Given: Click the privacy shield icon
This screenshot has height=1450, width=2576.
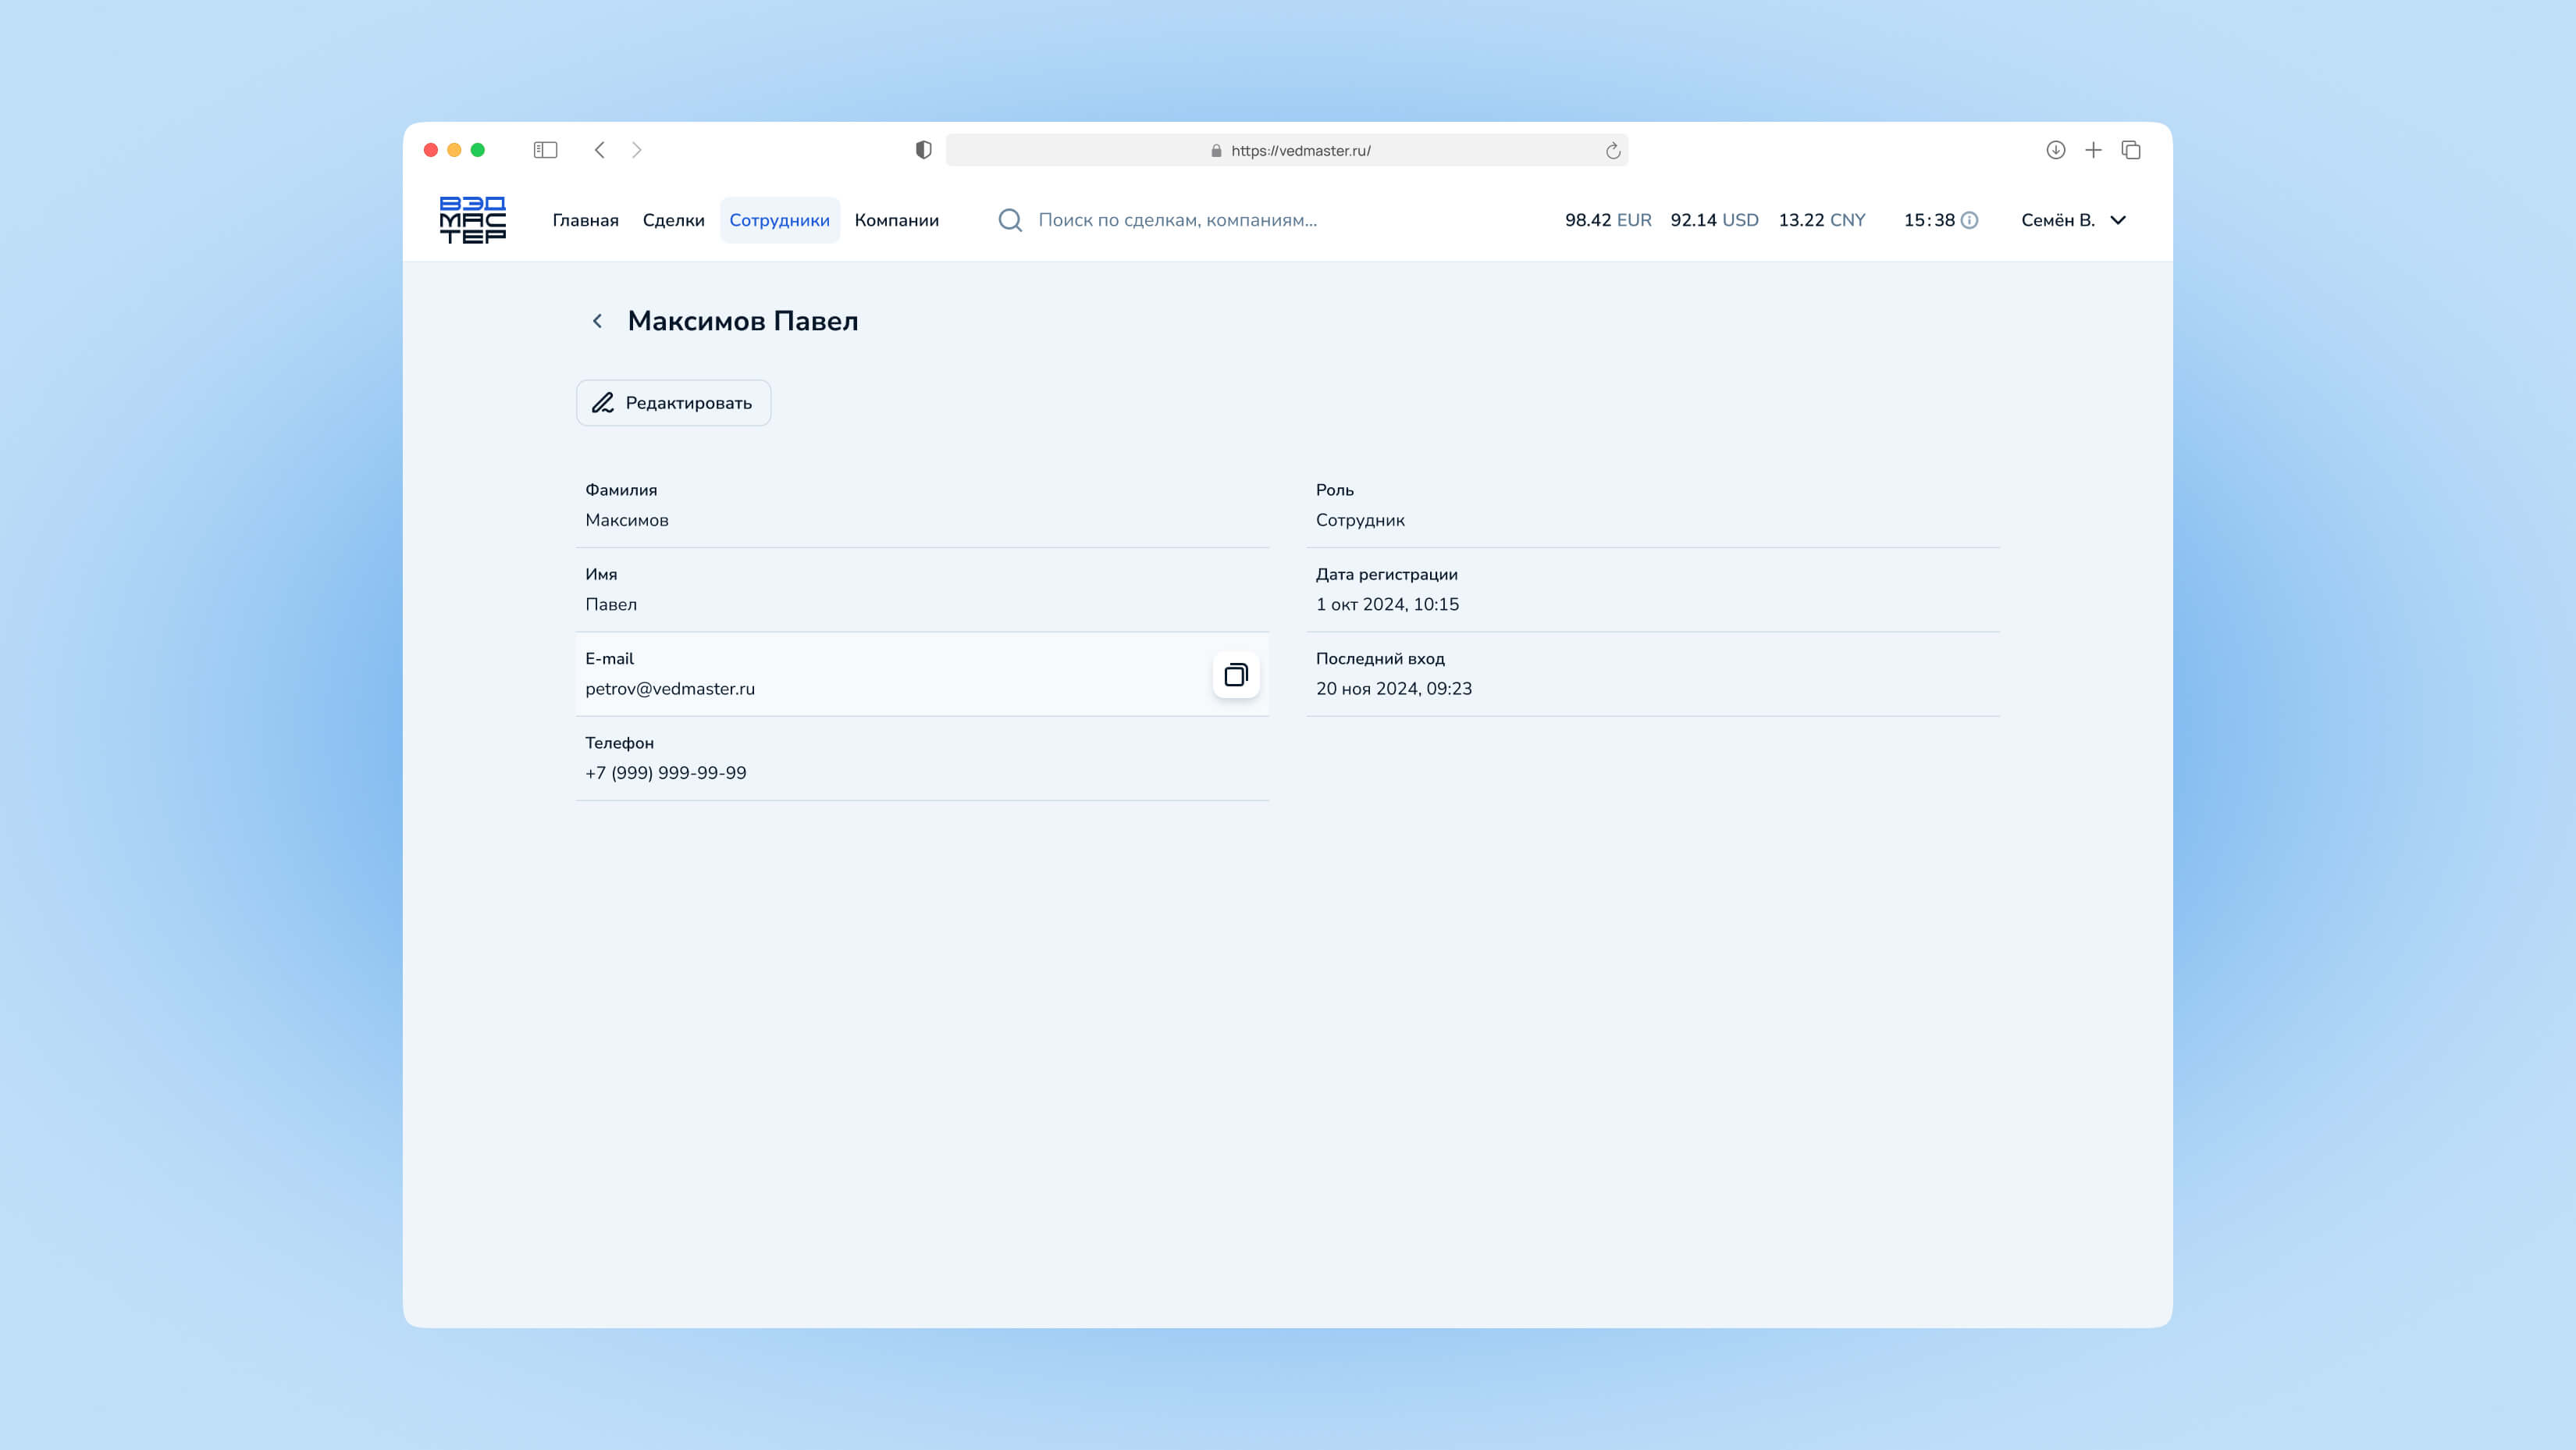Looking at the screenshot, I should 923,150.
